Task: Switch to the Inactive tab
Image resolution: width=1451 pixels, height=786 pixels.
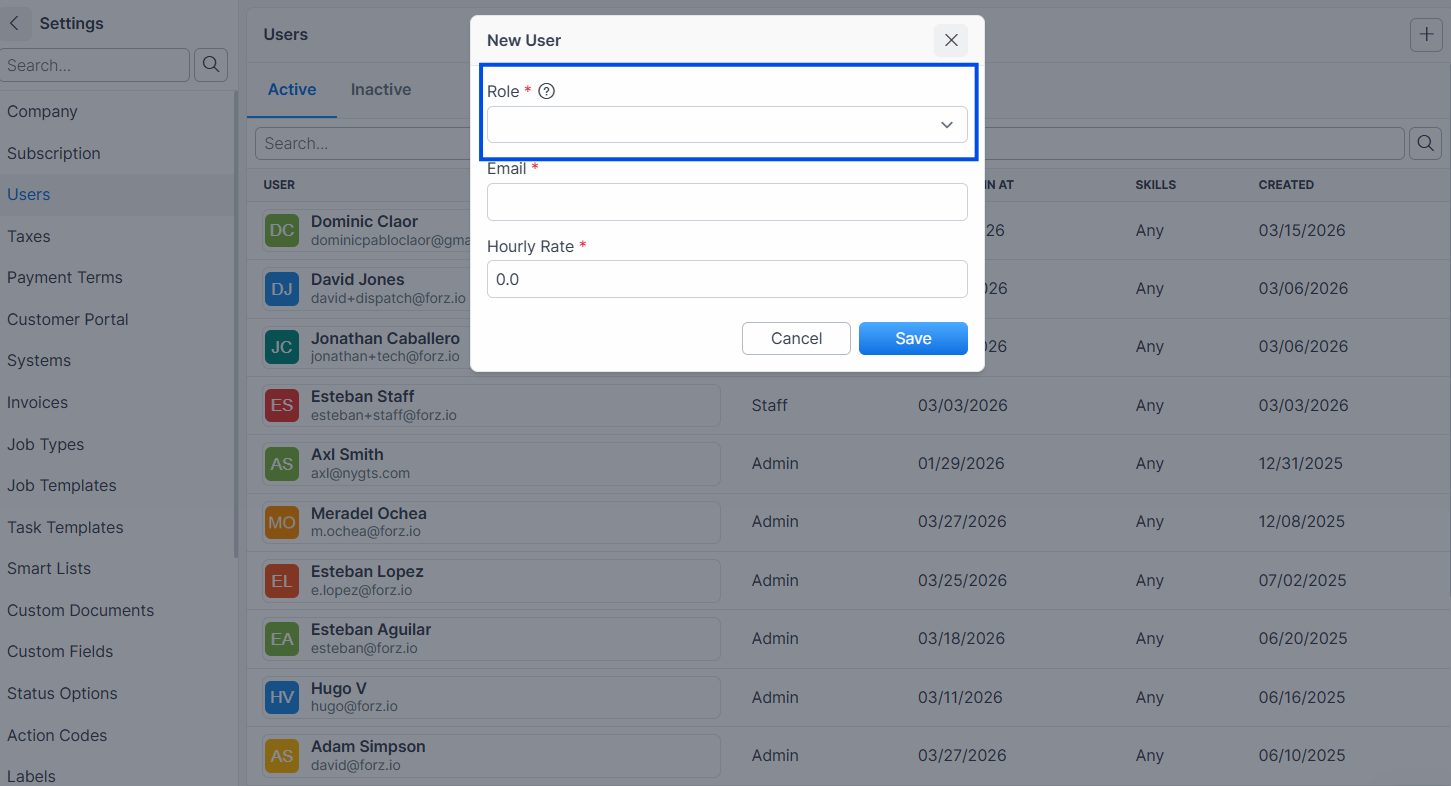Action: [381, 89]
